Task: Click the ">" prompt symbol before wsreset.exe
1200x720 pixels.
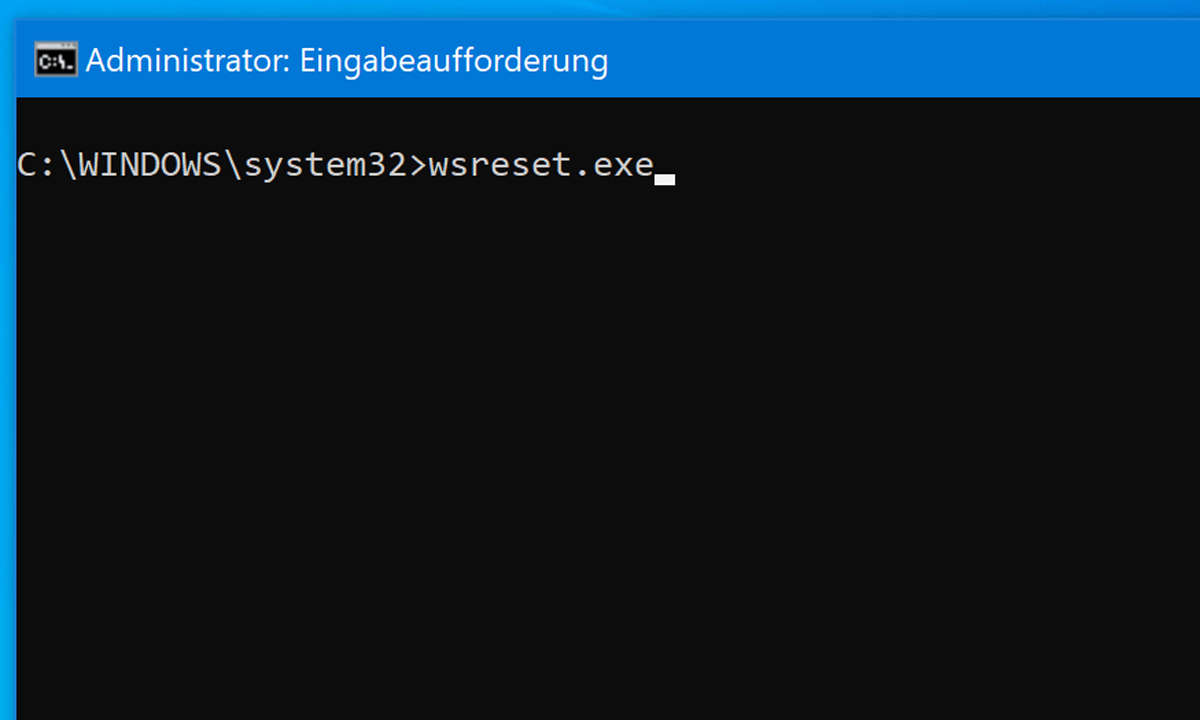Action: pos(417,166)
